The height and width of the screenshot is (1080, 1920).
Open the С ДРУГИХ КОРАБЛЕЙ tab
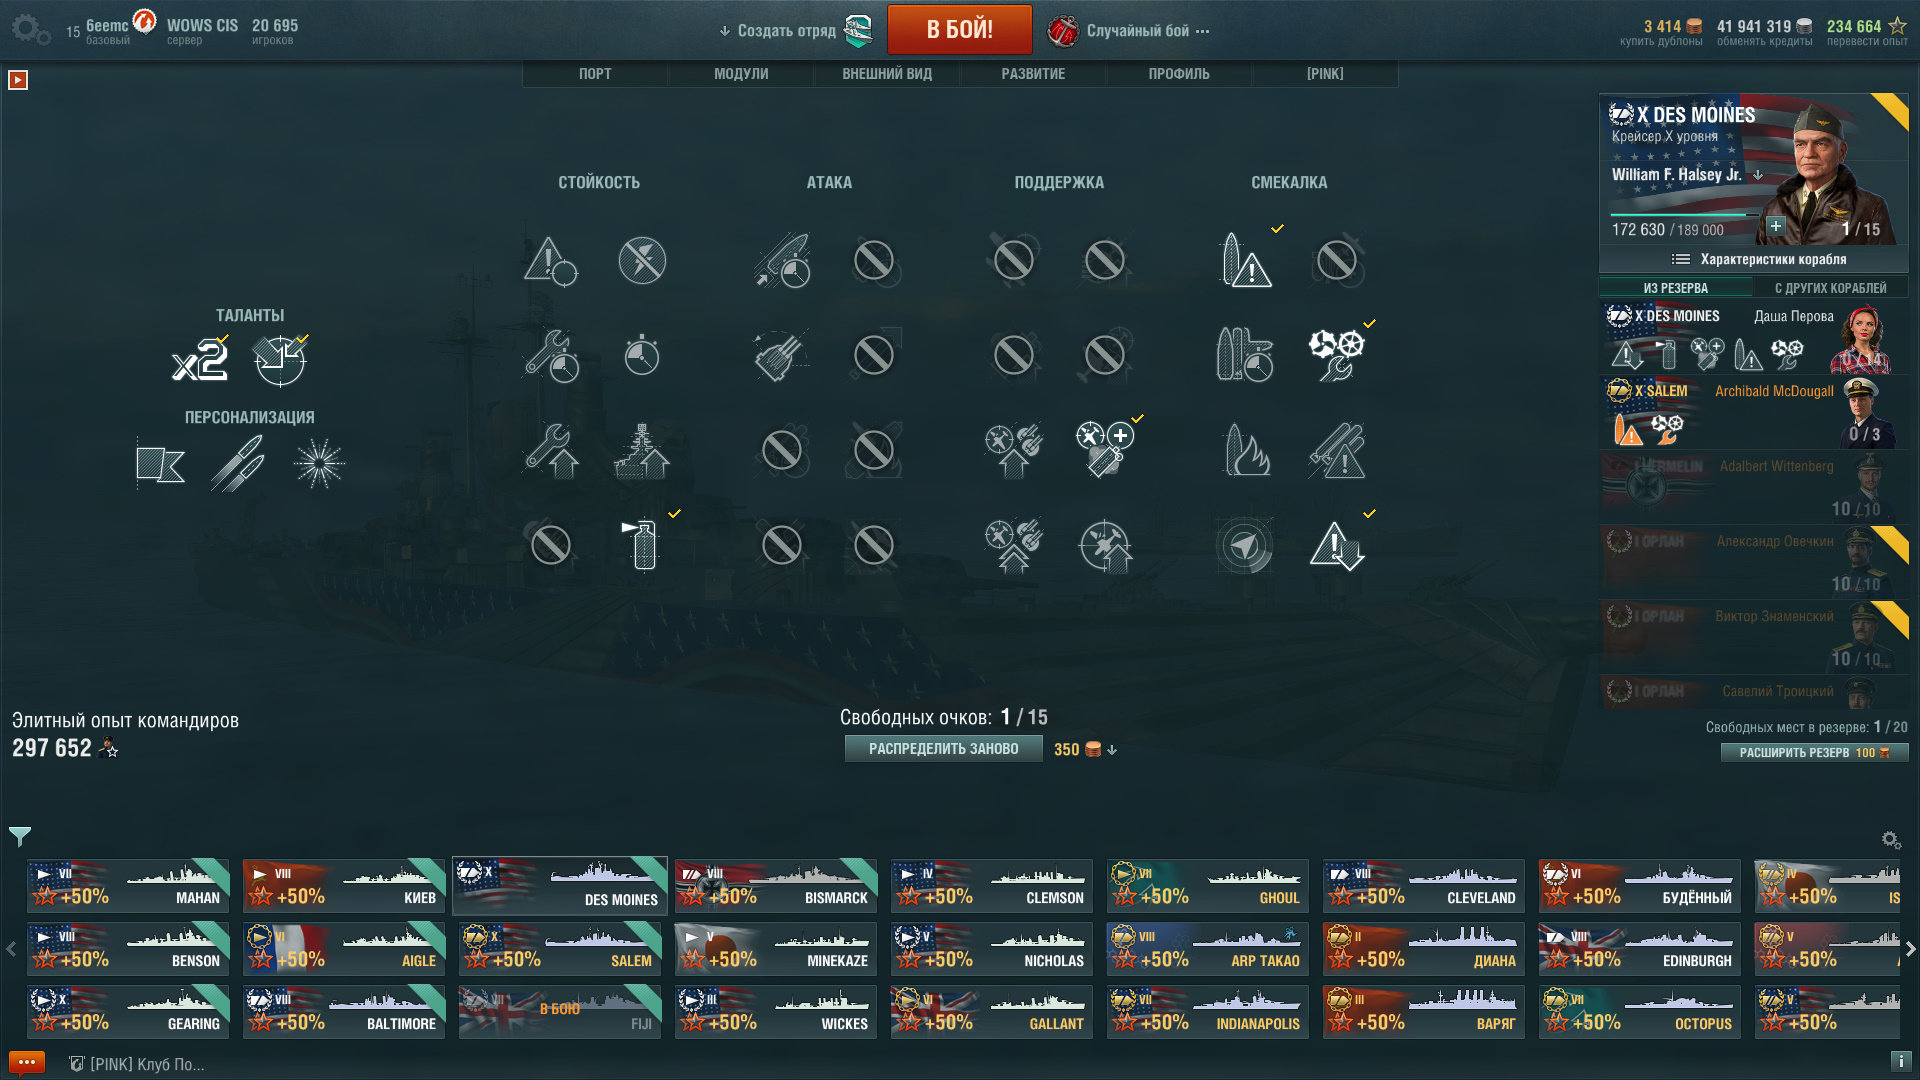1830,288
